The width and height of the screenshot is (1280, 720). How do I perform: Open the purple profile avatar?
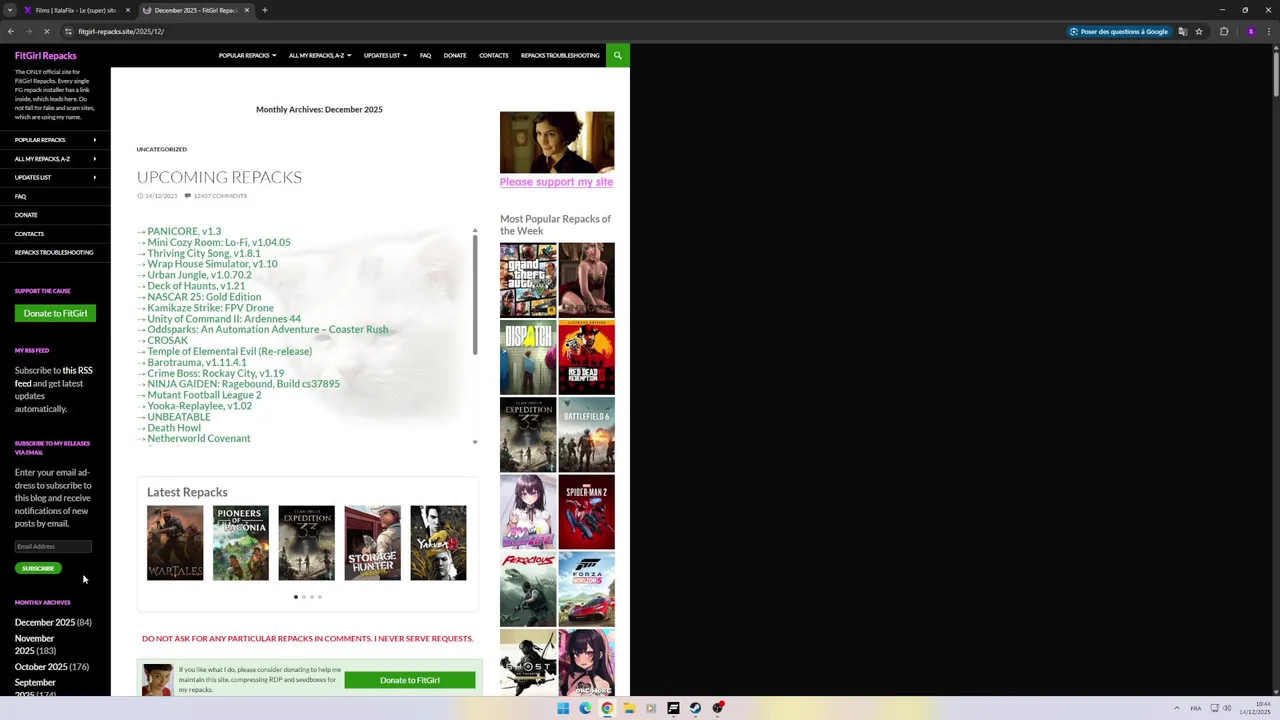pos(1250,31)
